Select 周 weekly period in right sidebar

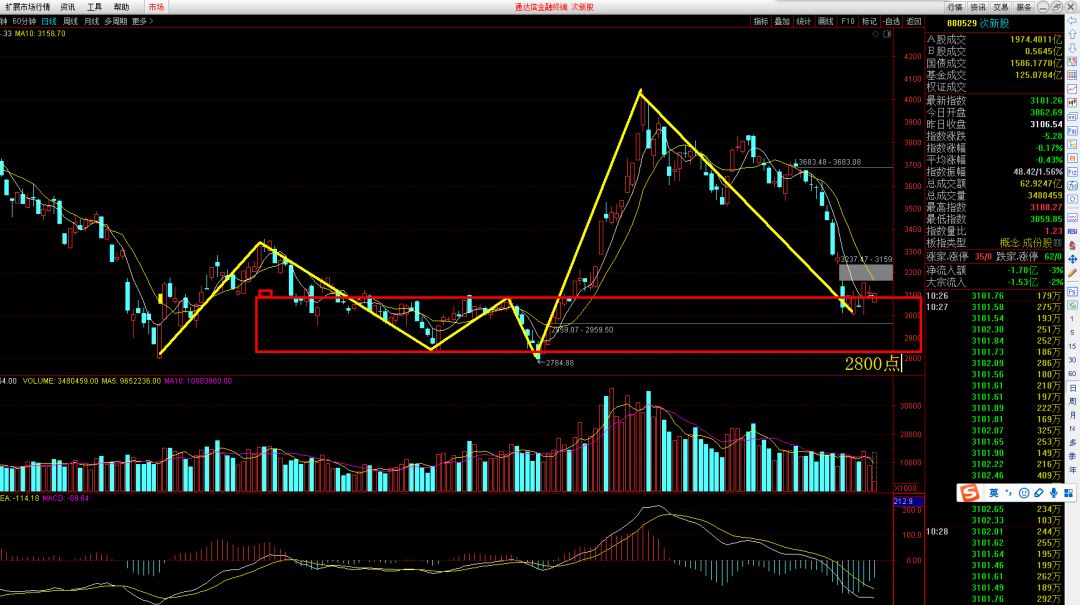[1072, 401]
